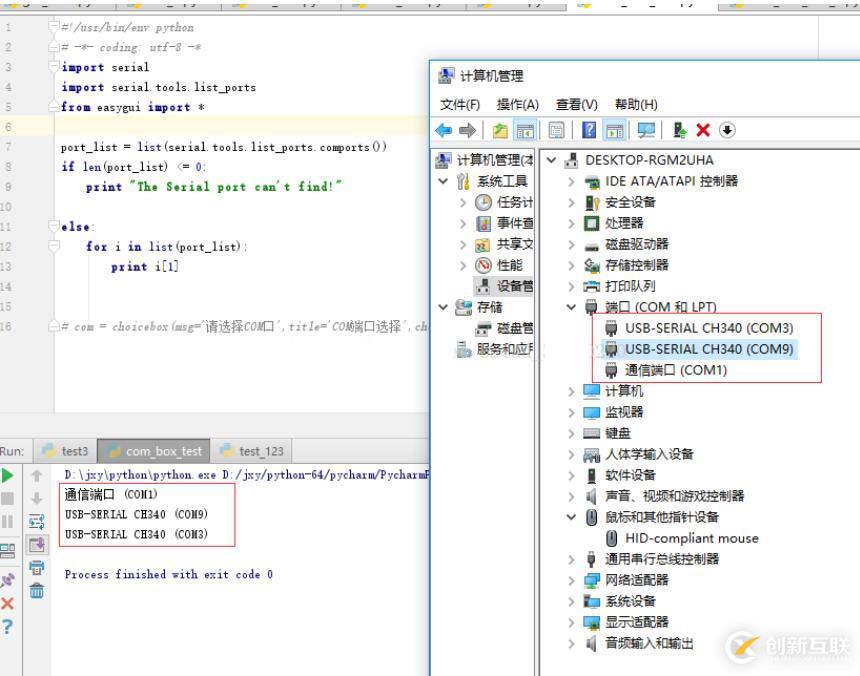
Task: Click the soft-wrap icon in run panel
Action: [x=37, y=522]
